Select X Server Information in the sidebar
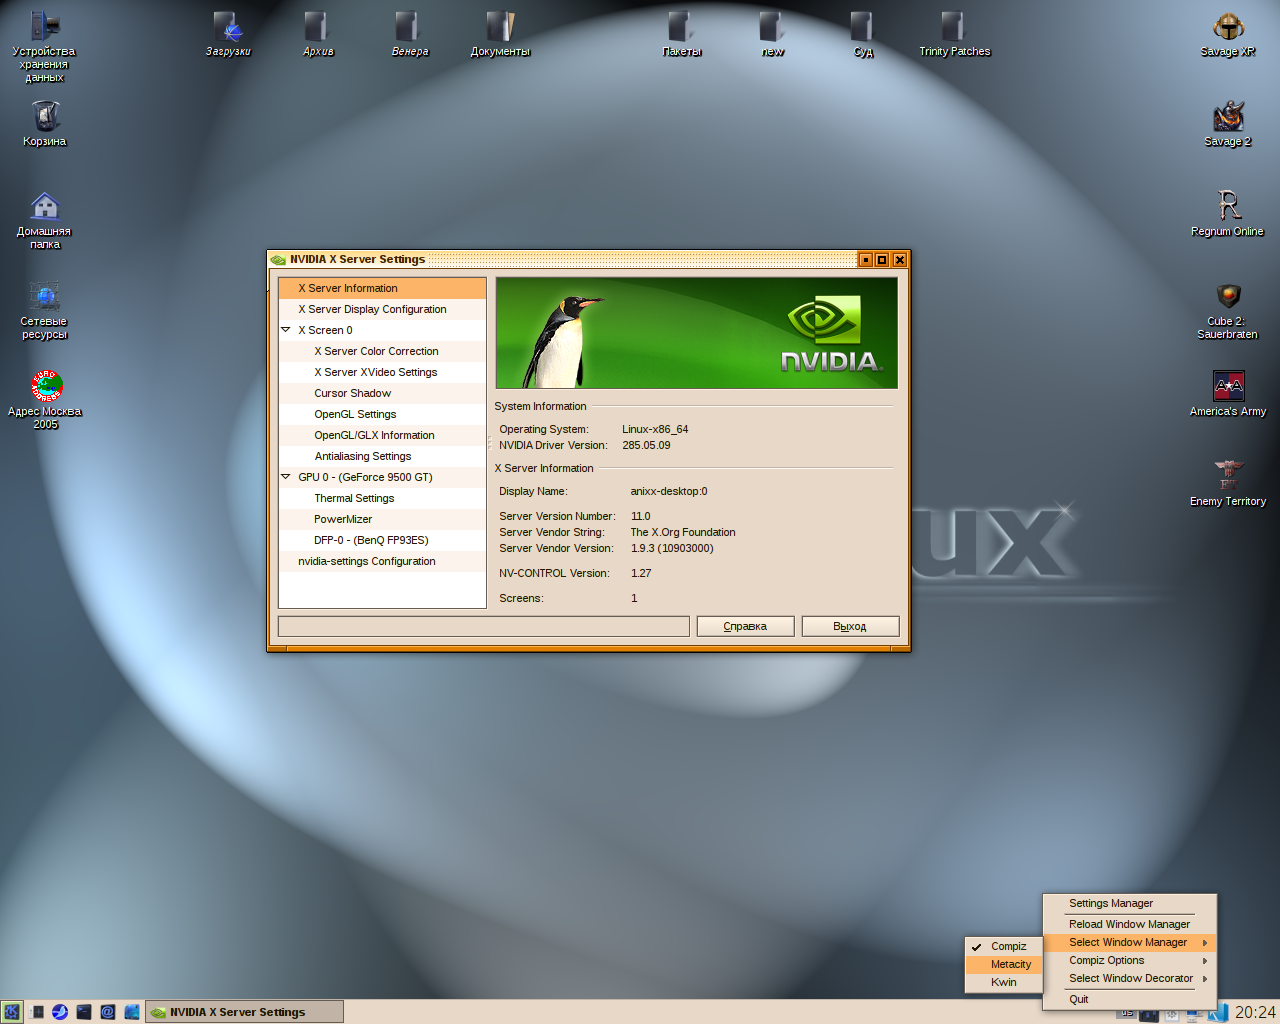The image size is (1280, 1024). pos(382,288)
